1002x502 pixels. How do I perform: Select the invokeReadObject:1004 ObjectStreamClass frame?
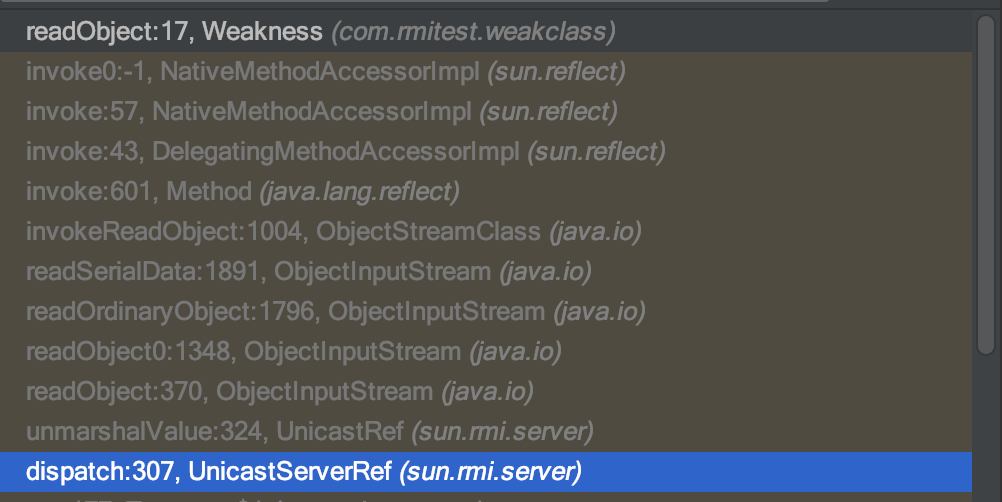point(486,231)
